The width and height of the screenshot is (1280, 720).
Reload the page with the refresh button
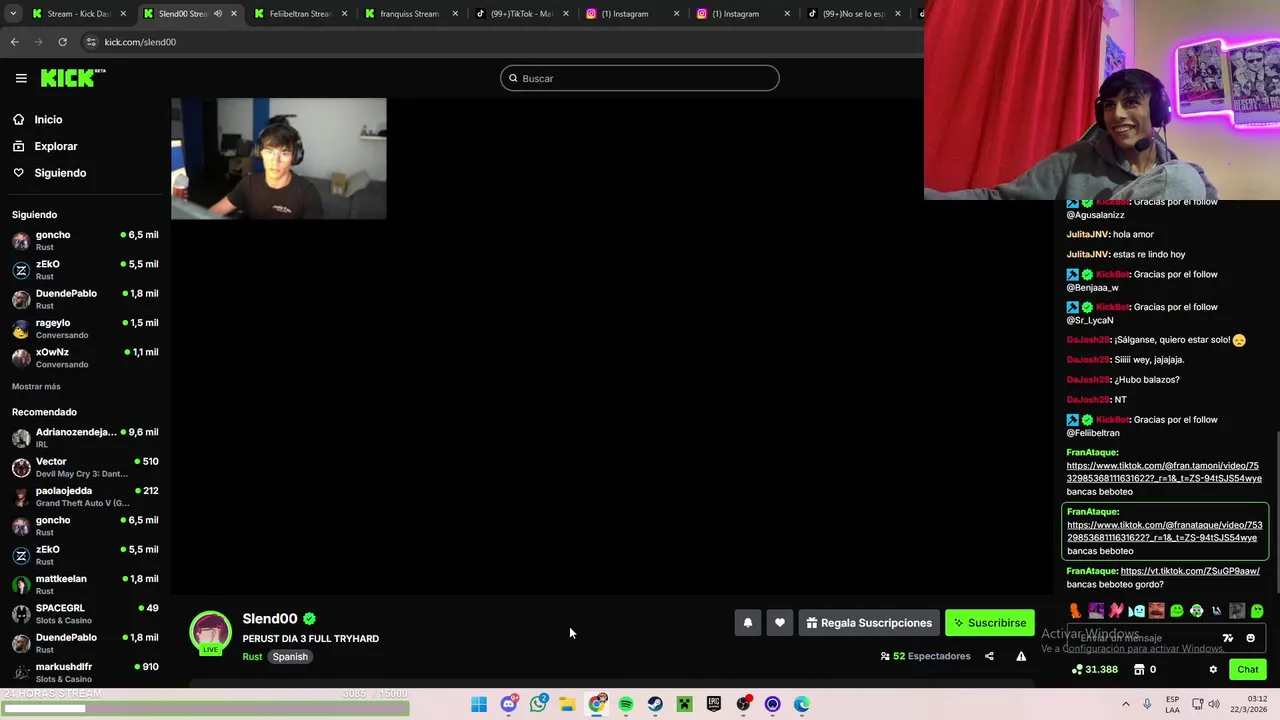(62, 42)
